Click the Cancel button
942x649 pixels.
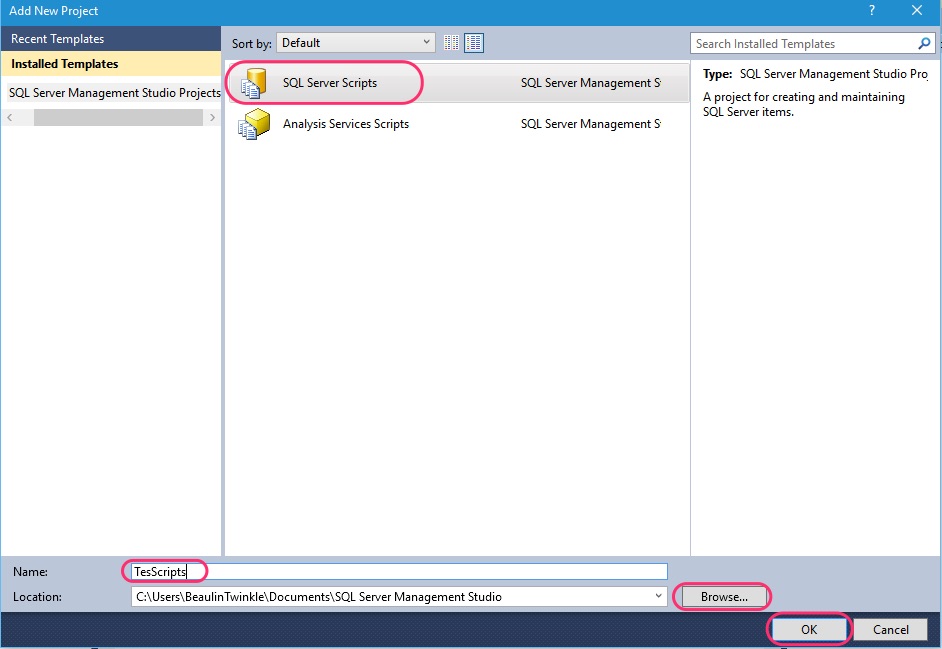tap(890, 629)
